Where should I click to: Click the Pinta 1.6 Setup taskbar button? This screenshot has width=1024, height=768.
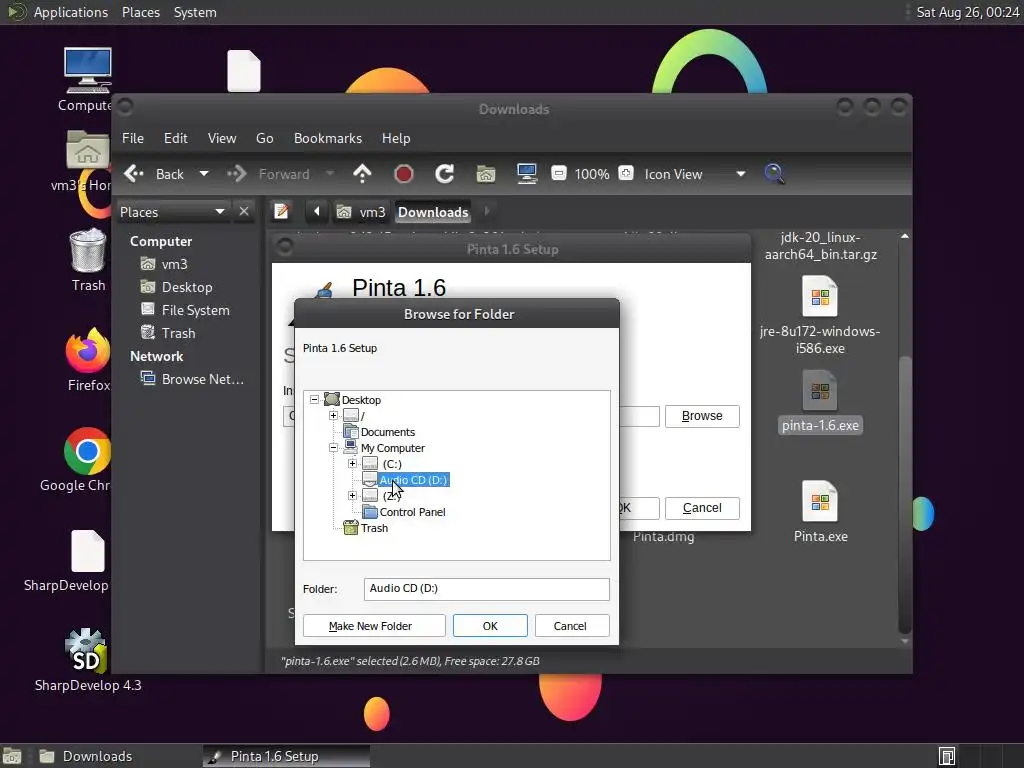point(286,756)
